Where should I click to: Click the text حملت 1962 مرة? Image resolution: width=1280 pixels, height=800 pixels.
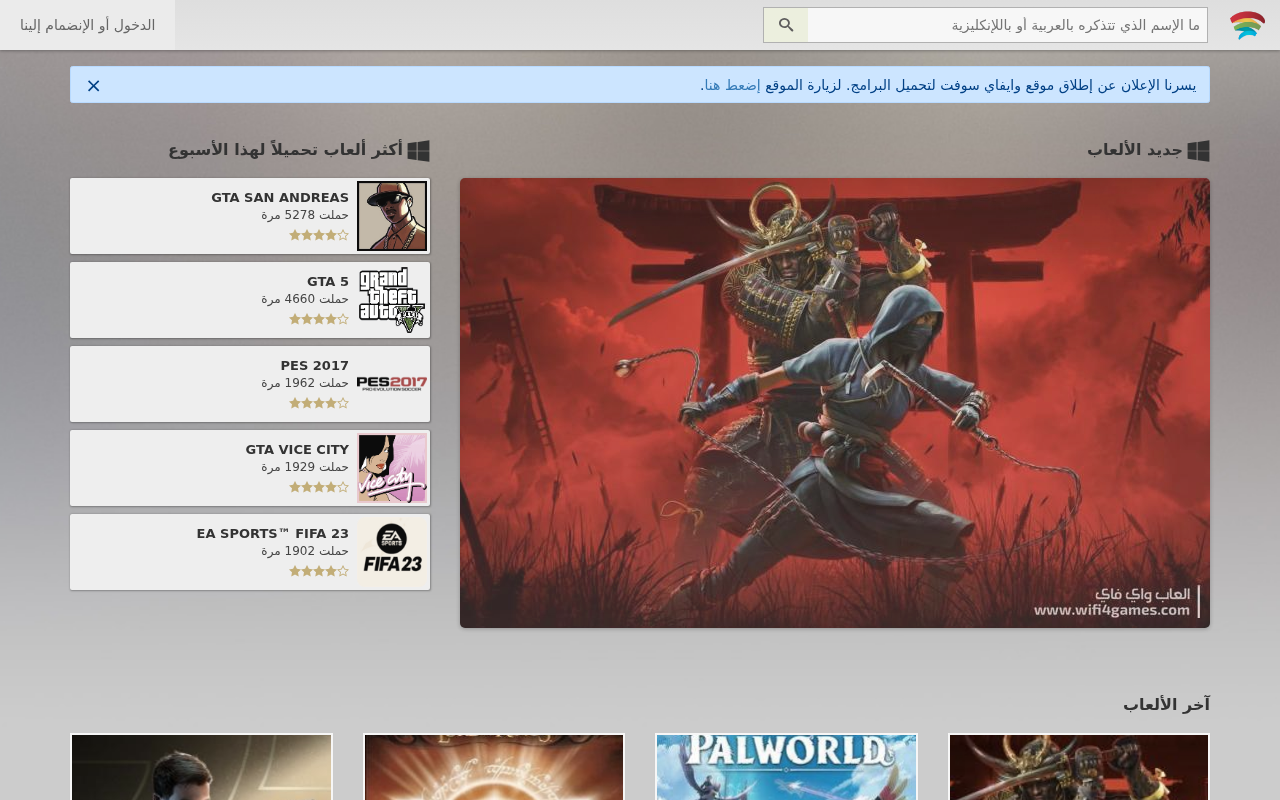click(305, 383)
